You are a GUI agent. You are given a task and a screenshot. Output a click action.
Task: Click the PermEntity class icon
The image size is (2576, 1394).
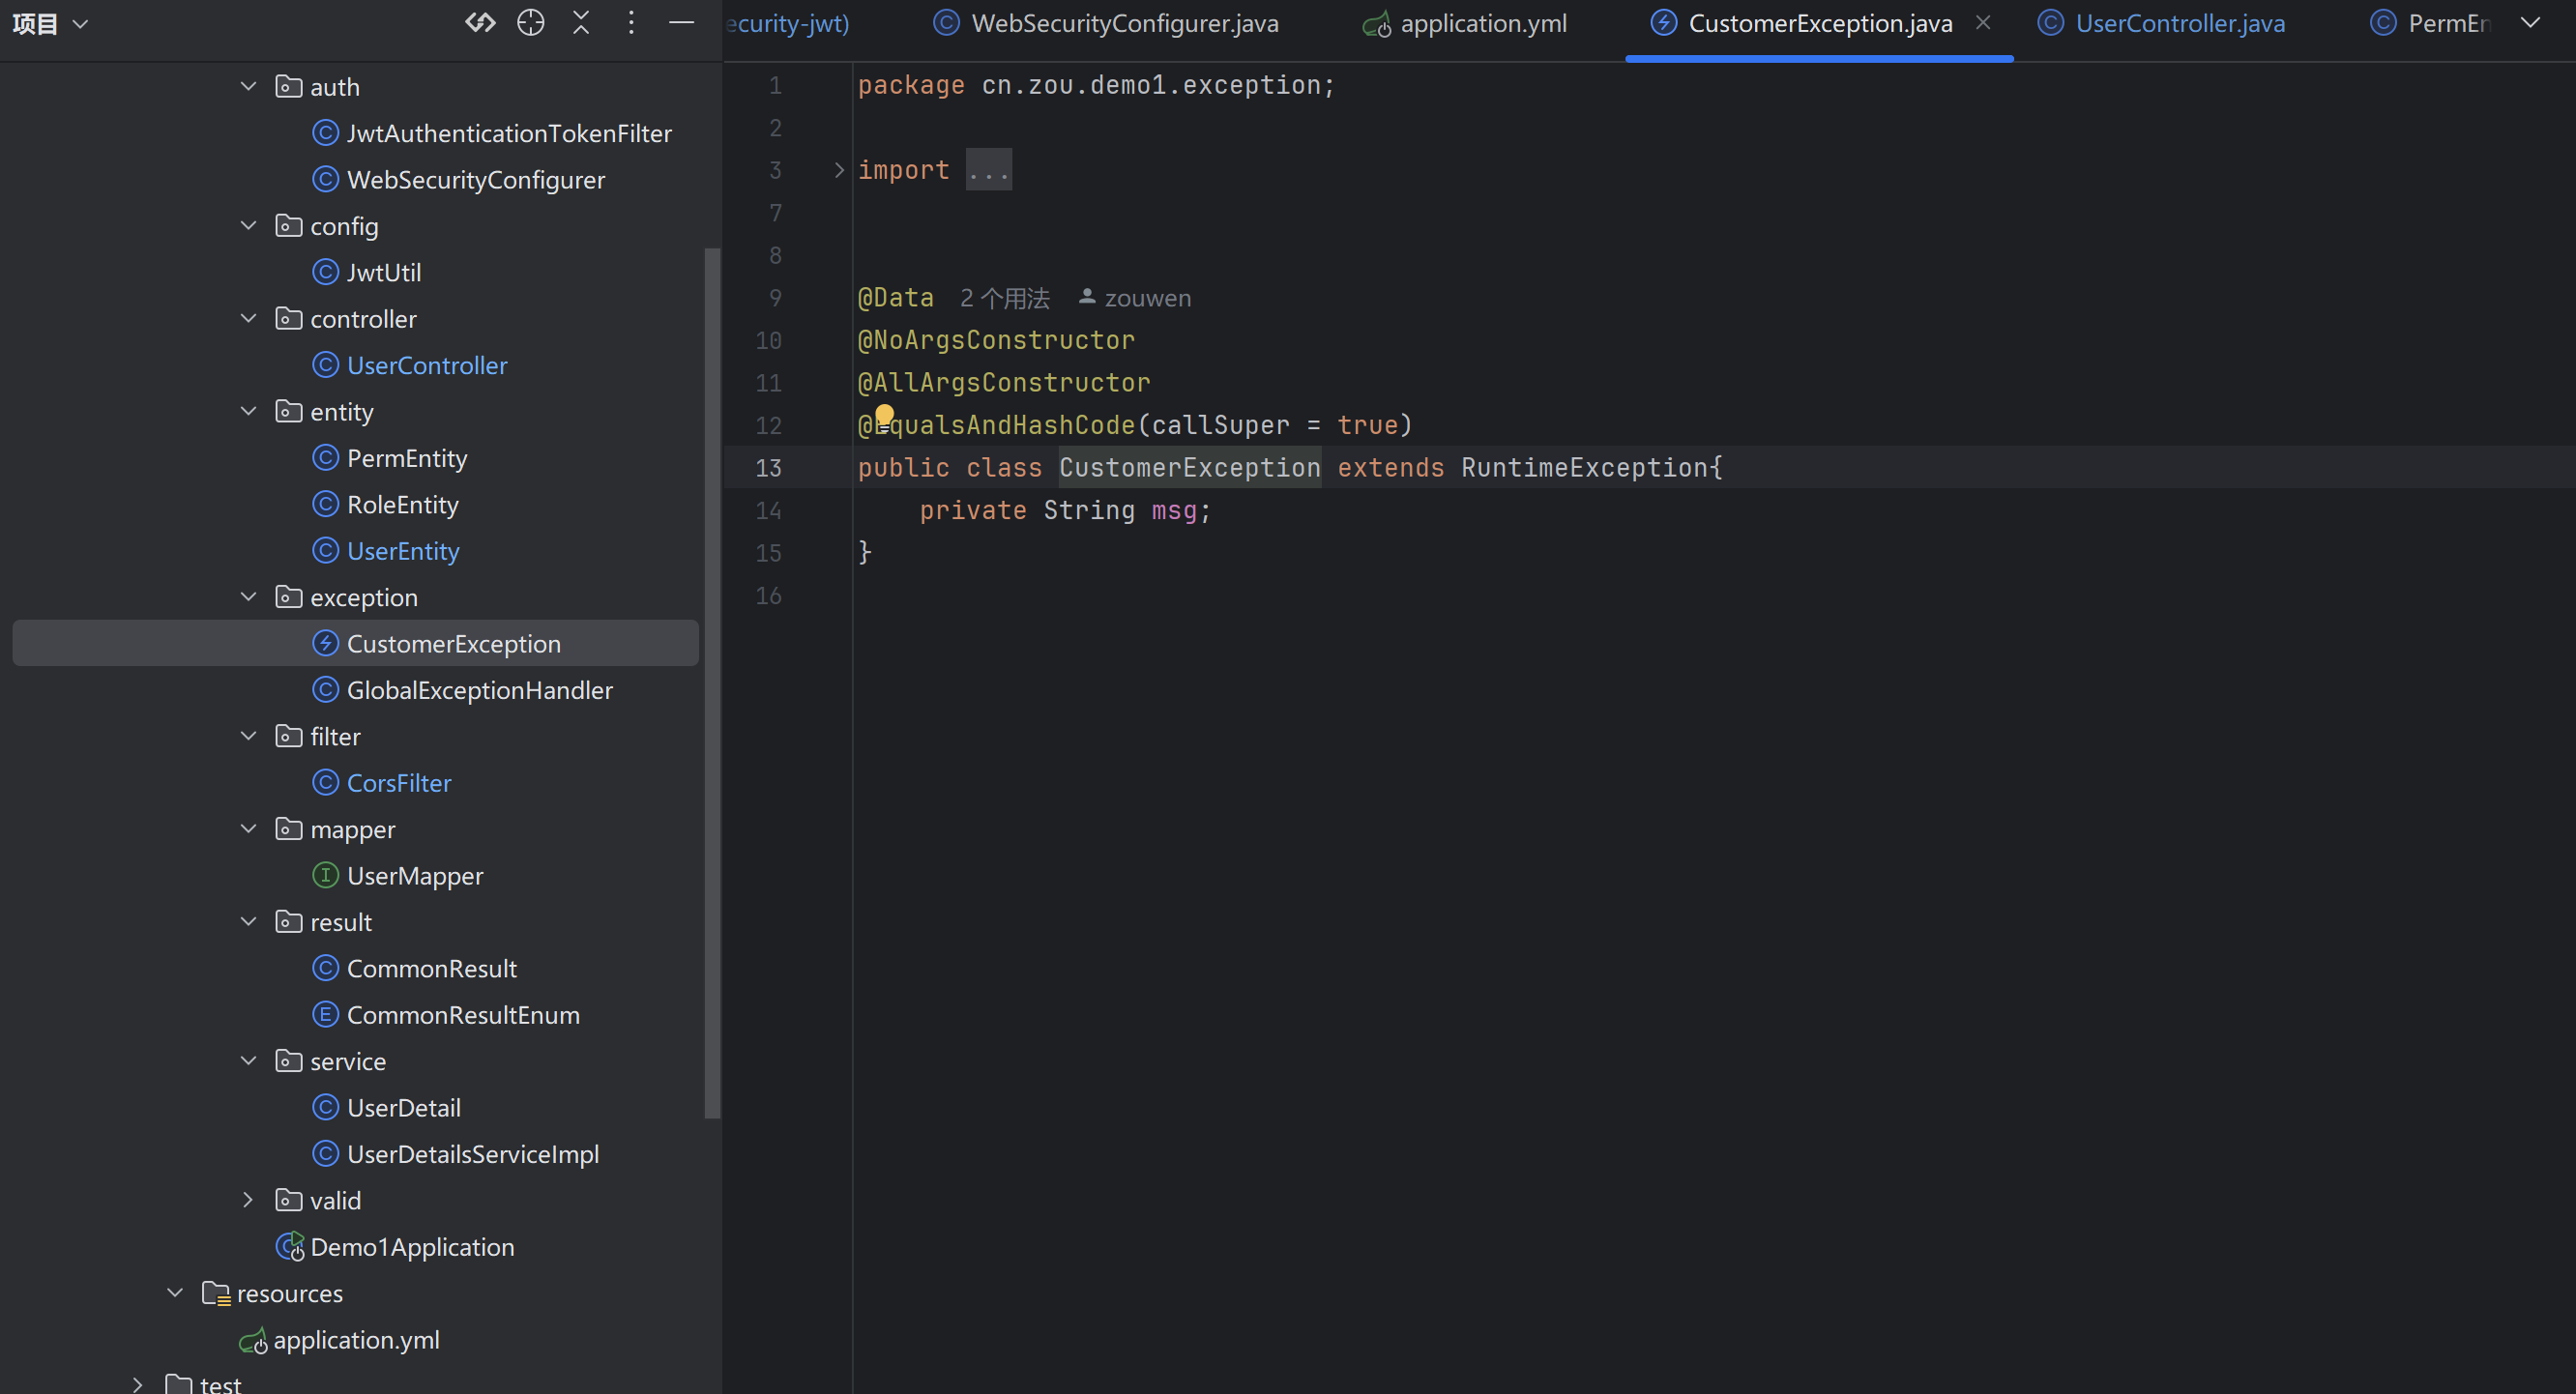[x=325, y=458]
